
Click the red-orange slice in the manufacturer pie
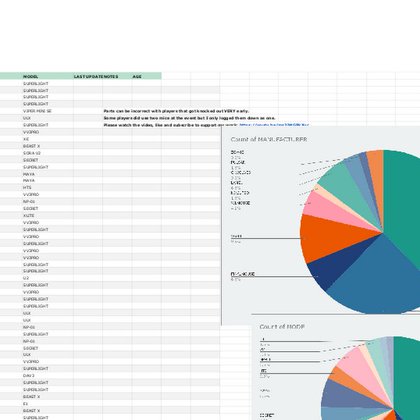(x=327, y=235)
